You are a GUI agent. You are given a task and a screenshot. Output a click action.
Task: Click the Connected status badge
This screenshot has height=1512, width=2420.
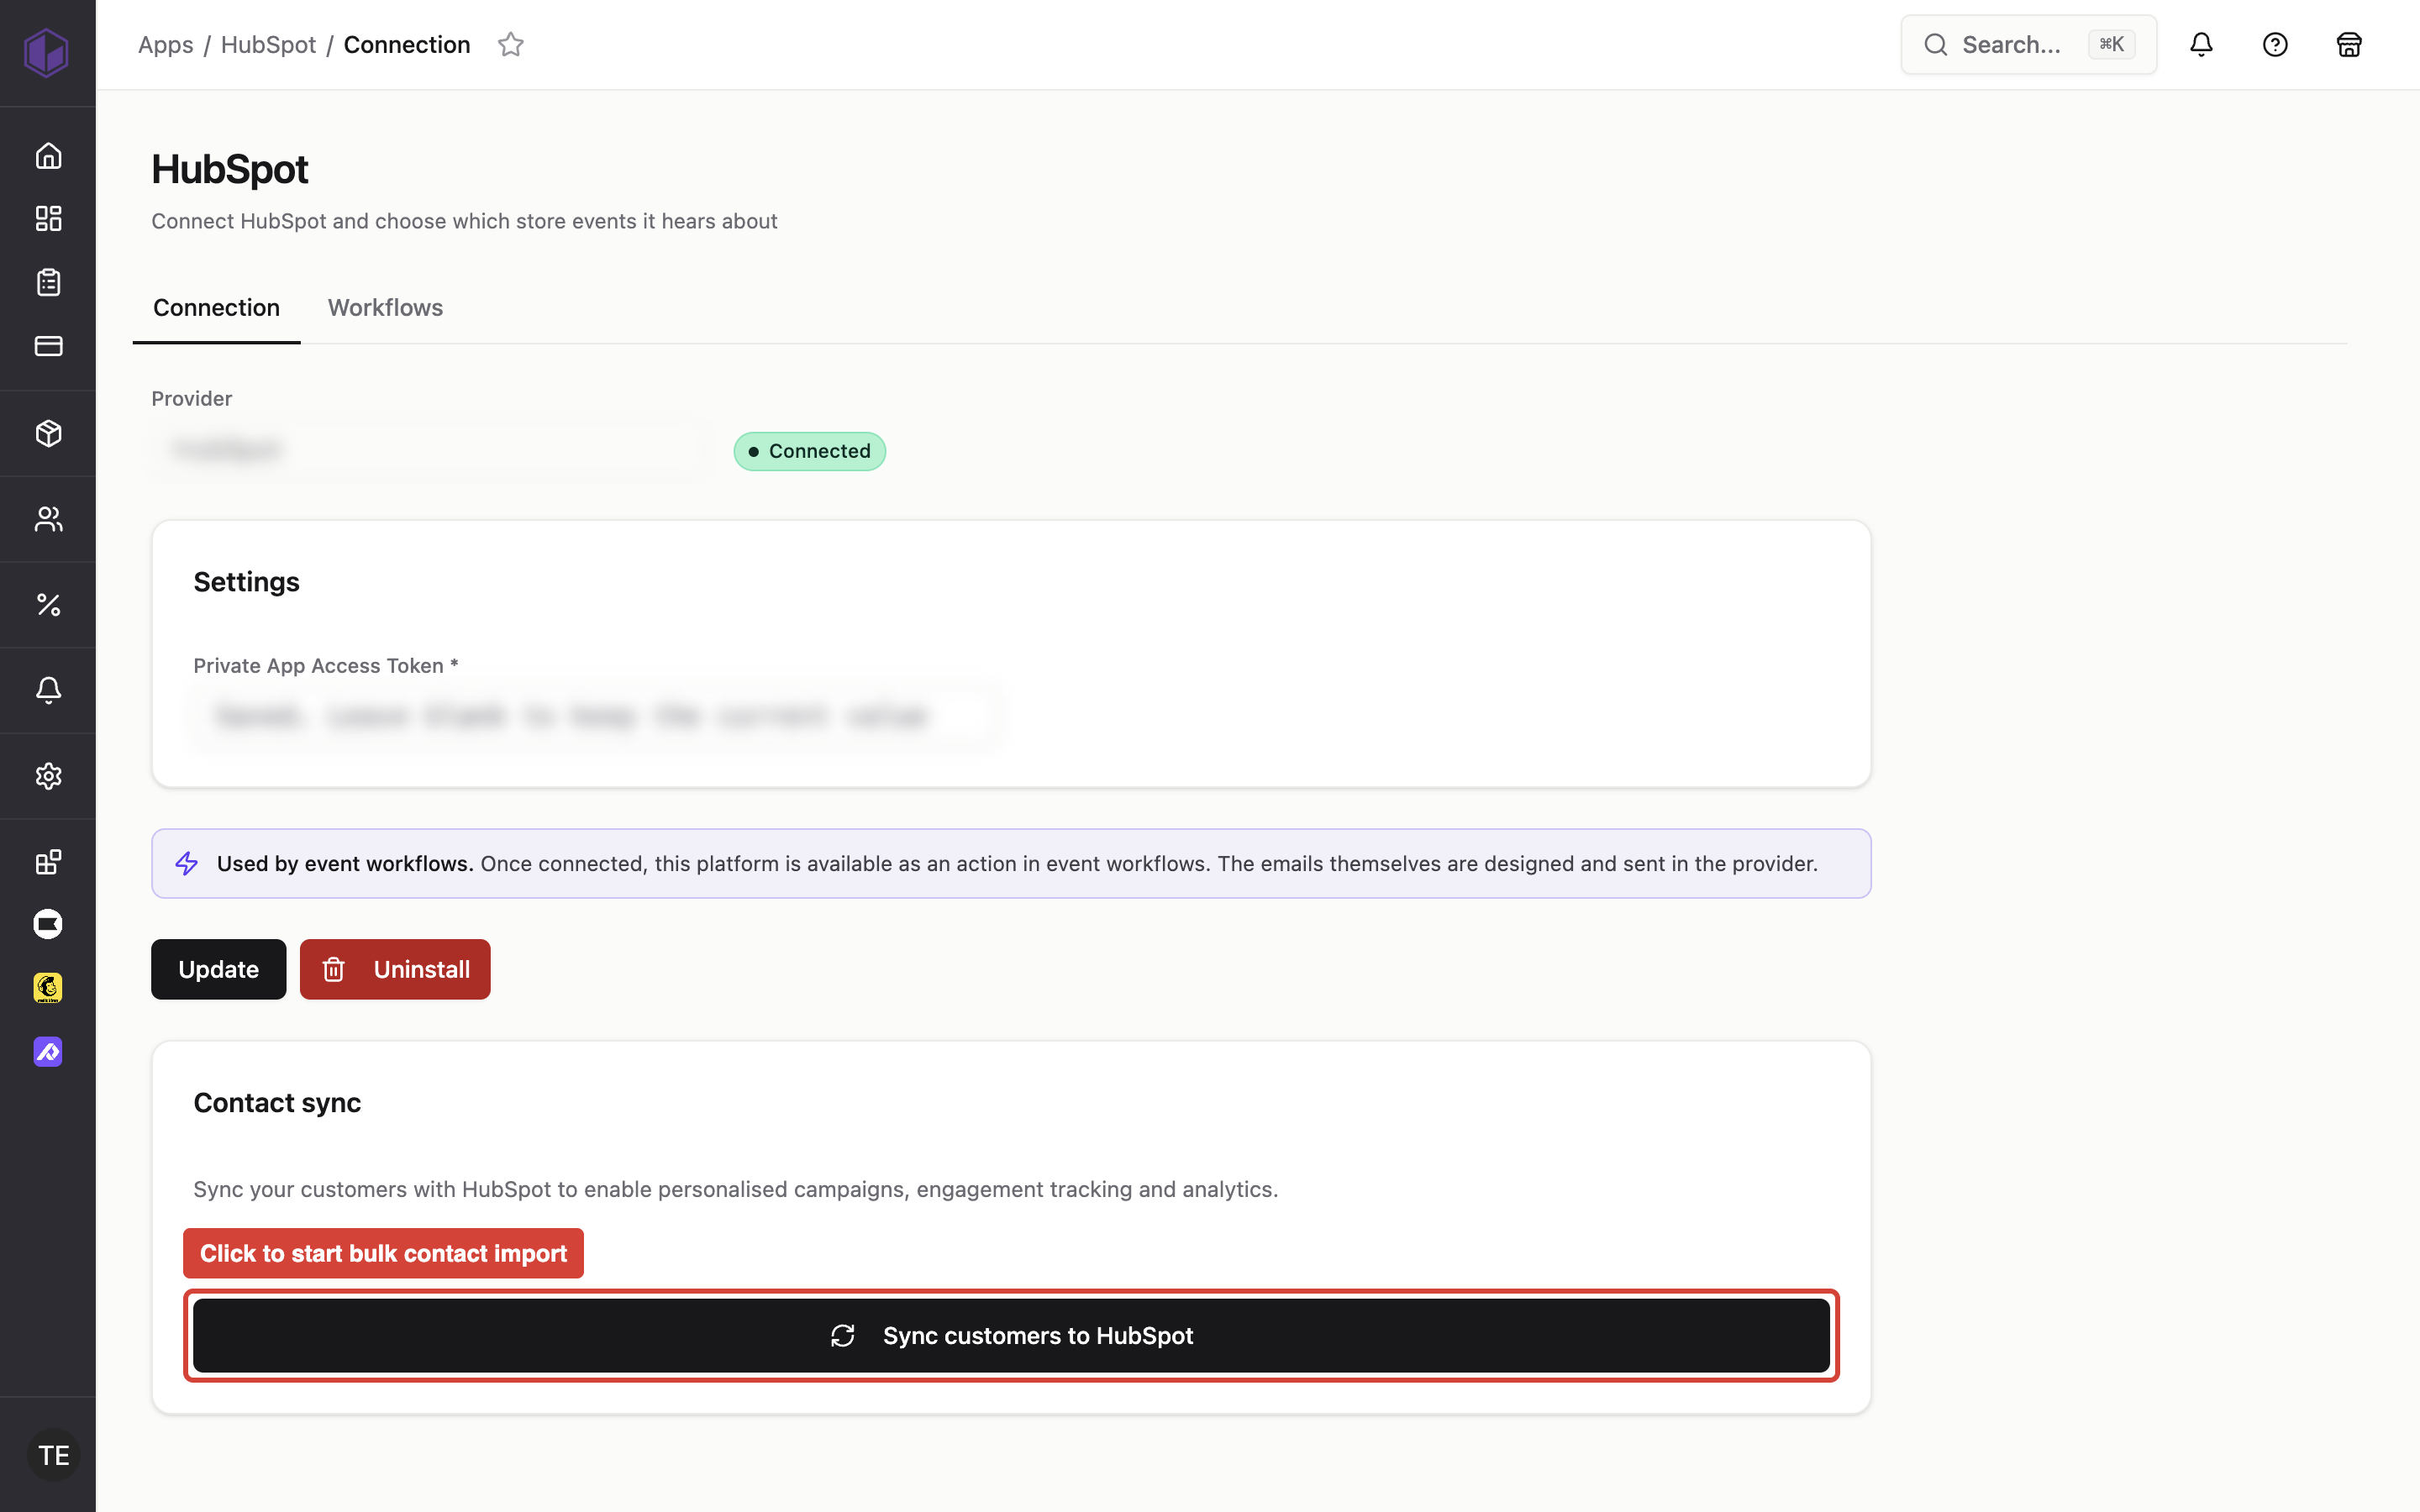pos(809,451)
